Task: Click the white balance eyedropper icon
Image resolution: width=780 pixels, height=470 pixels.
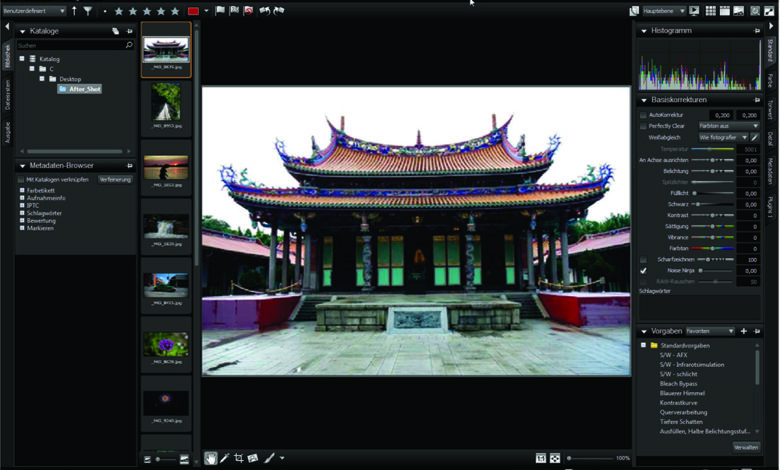Action: tap(755, 137)
